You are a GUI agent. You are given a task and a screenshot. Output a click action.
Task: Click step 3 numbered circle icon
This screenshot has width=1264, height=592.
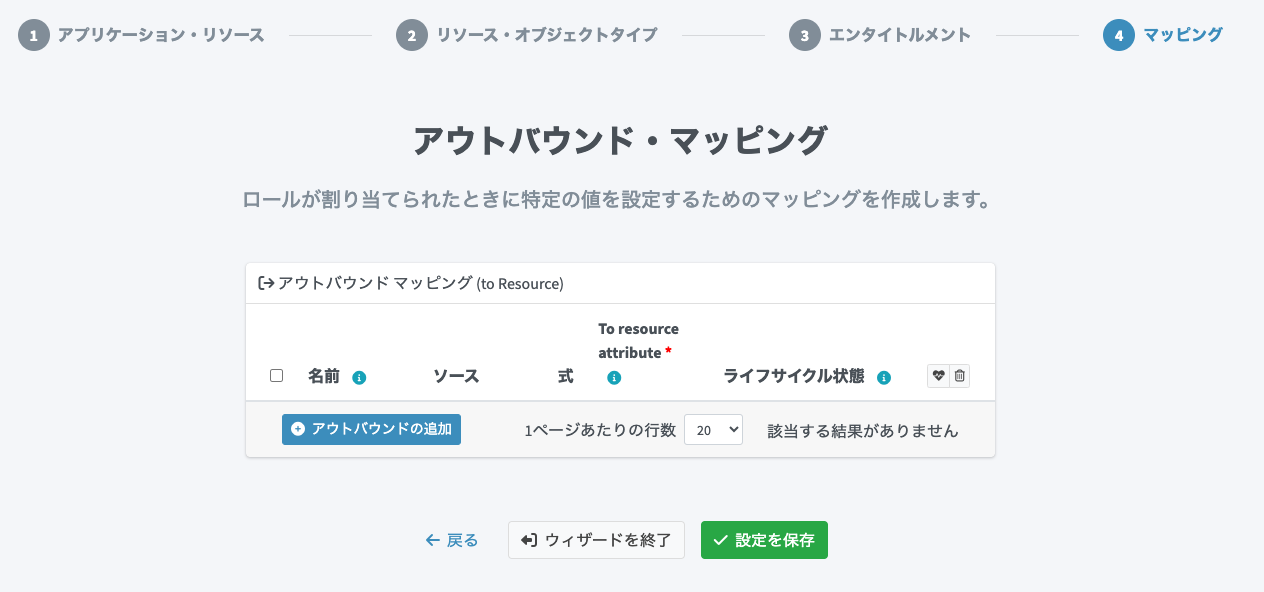pyautogui.click(x=805, y=35)
